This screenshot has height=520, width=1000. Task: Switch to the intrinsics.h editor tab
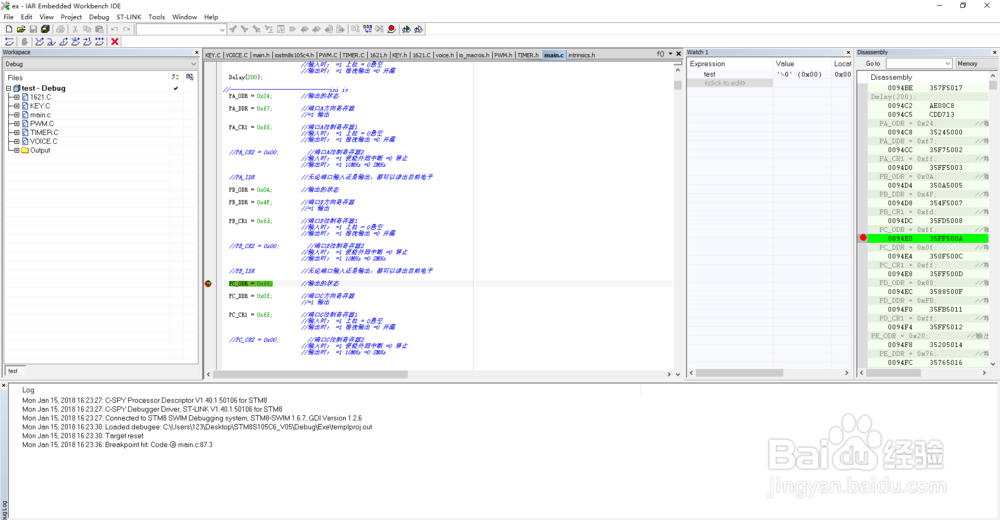(582, 55)
